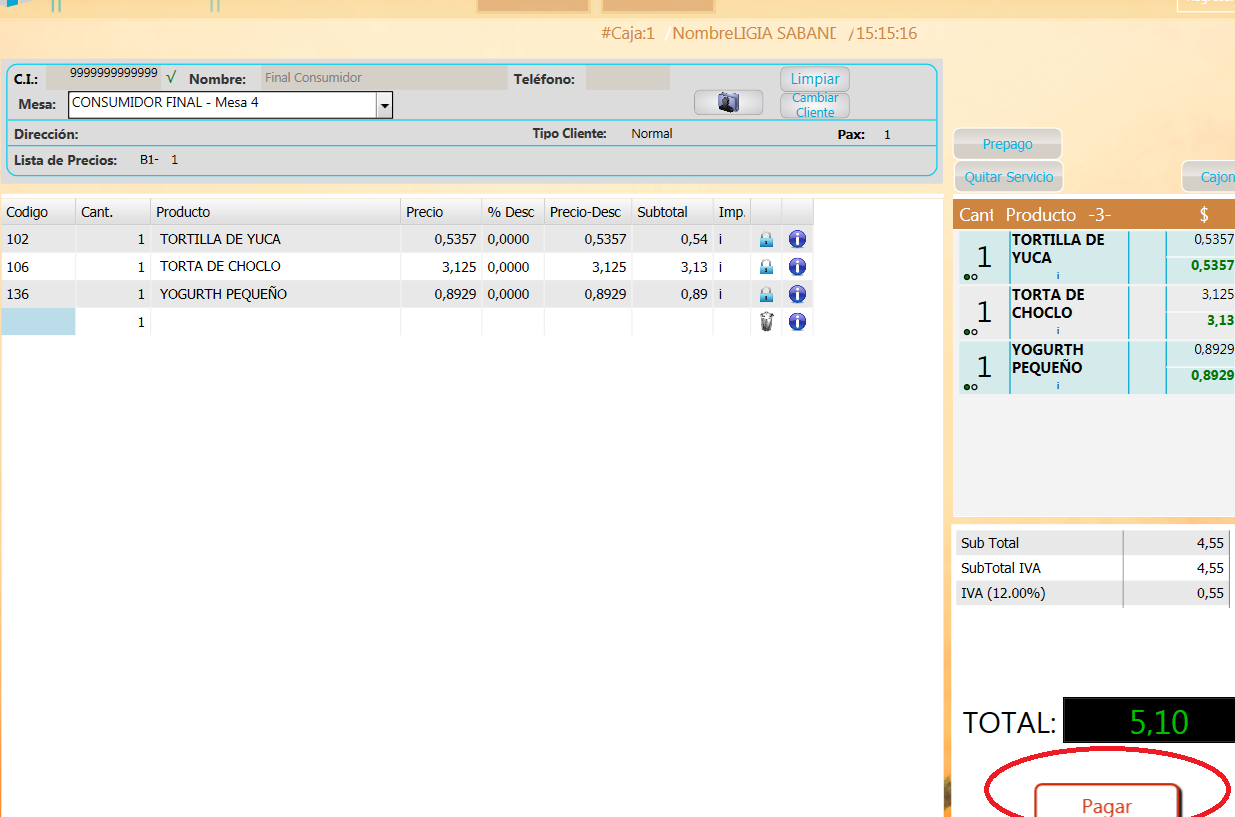The height and width of the screenshot is (817, 1235).
Task: Click the Imp. column header
Action: point(732,212)
